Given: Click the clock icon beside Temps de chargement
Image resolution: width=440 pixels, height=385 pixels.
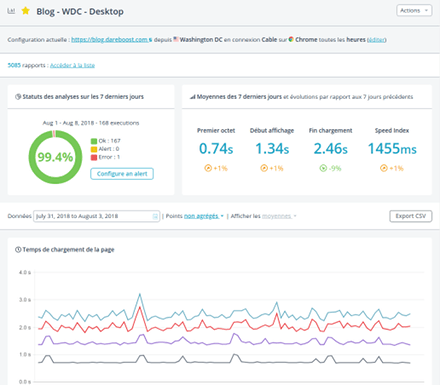Looking at the screenshot, I should [x=18, y=250].
